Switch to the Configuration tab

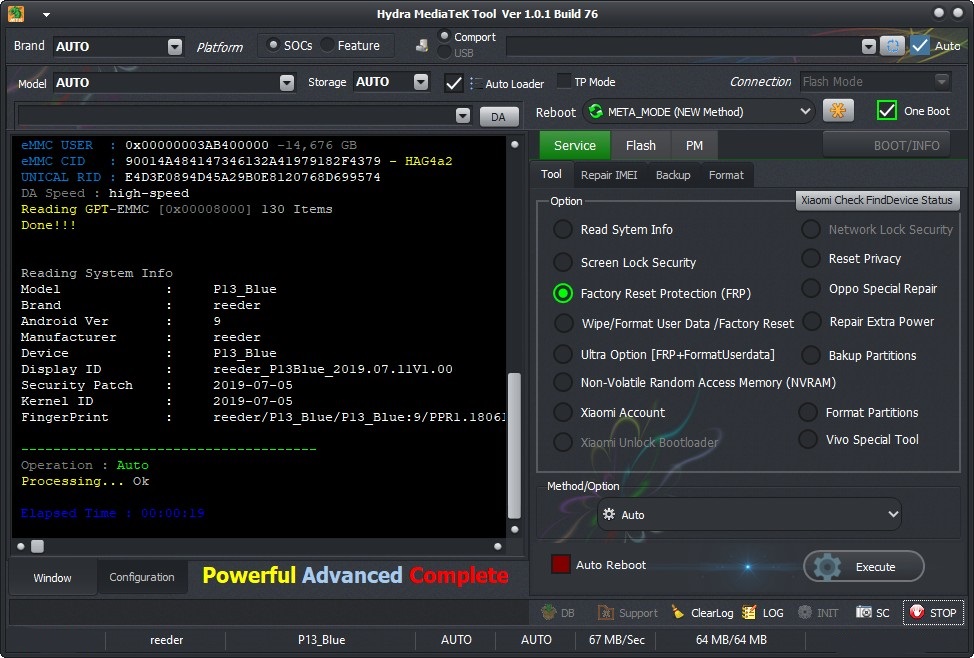coord(142,577)
